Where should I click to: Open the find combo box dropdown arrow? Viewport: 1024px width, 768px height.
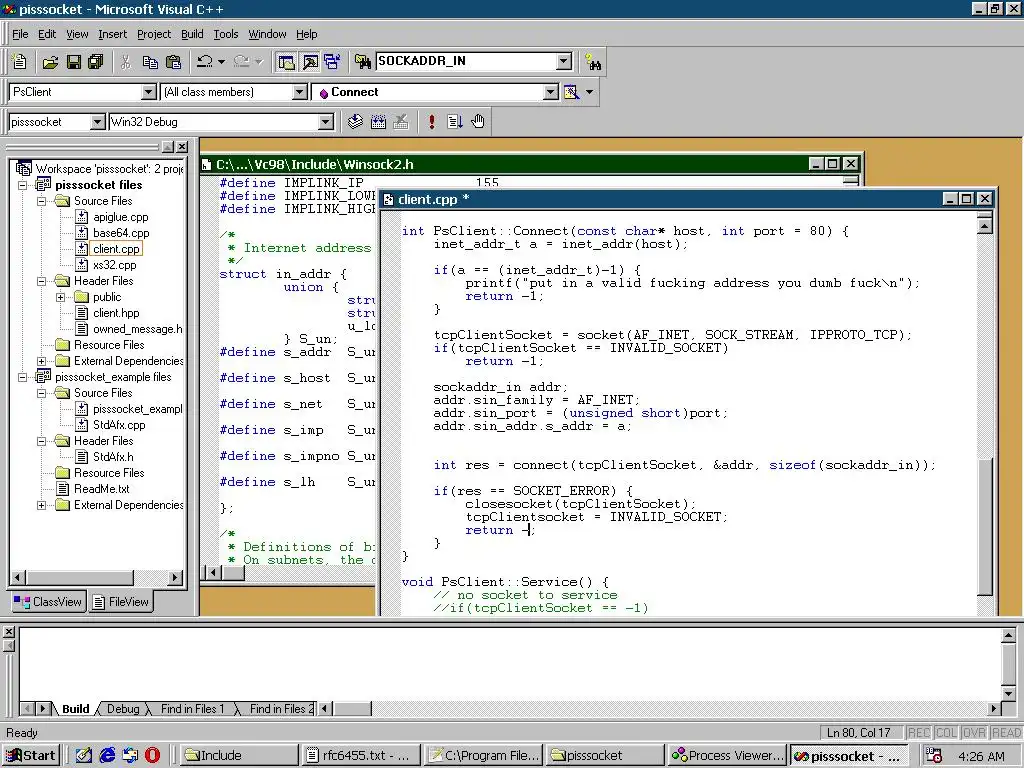pos(564,61)
